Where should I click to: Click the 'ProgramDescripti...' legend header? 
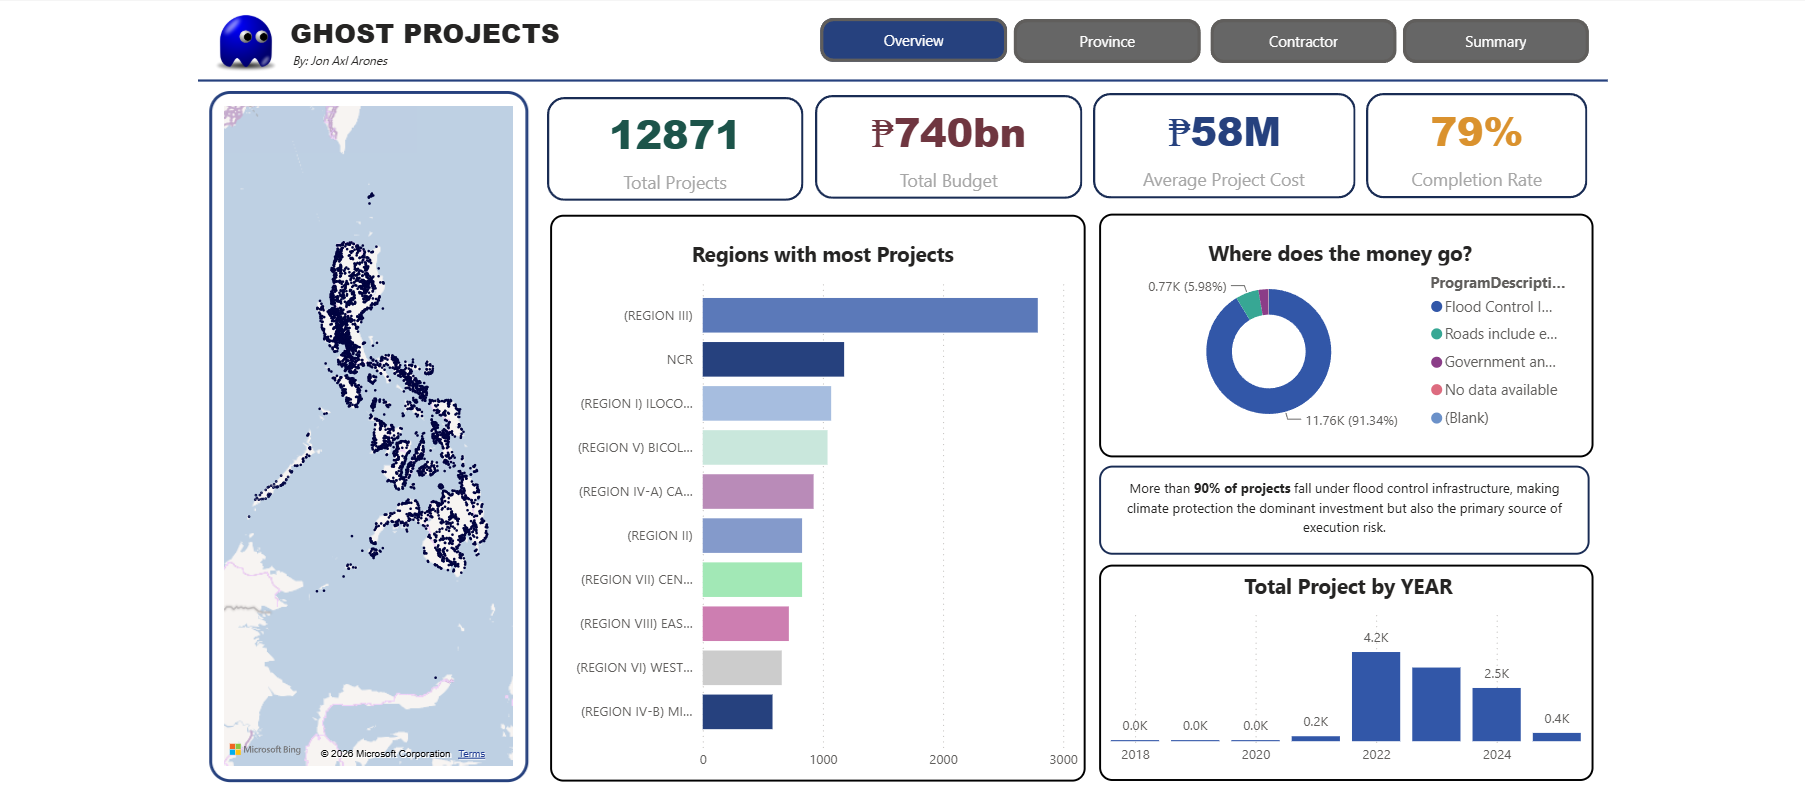(1497, 283)
